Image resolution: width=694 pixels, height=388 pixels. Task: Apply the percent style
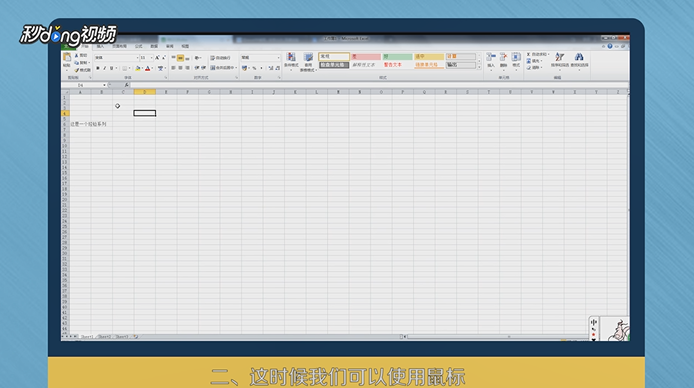point(254,68)
